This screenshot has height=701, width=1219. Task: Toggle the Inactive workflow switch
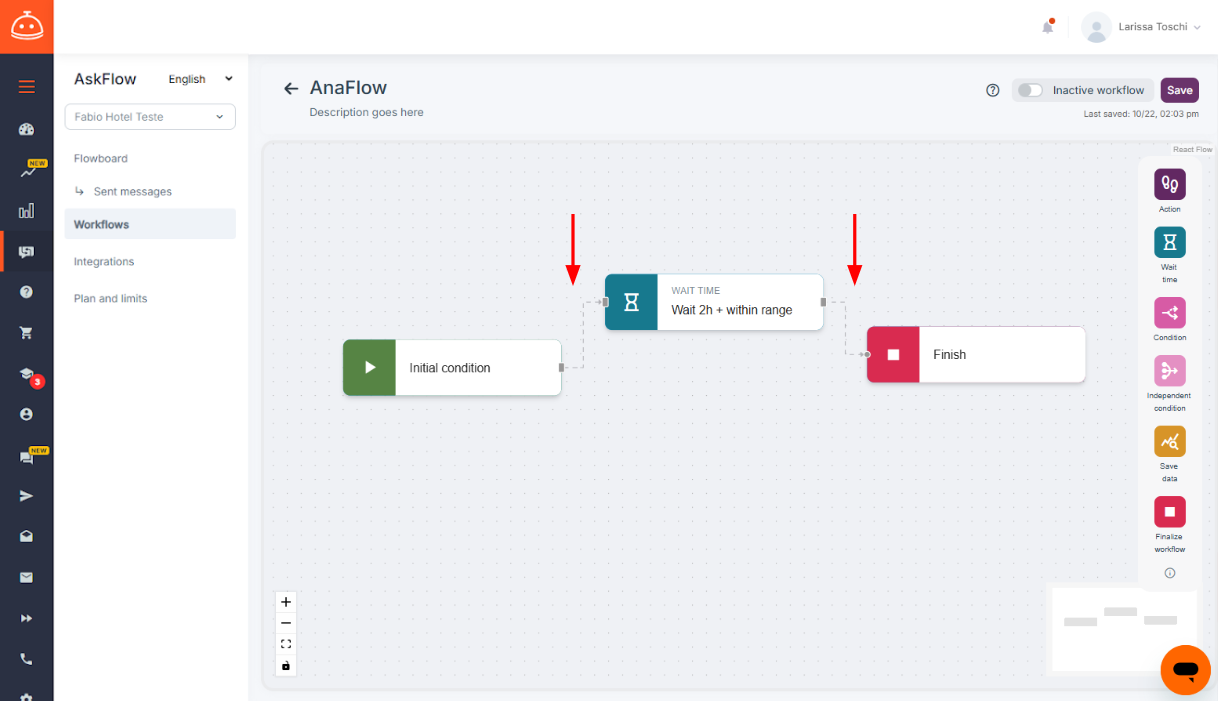pos(1030,90)
